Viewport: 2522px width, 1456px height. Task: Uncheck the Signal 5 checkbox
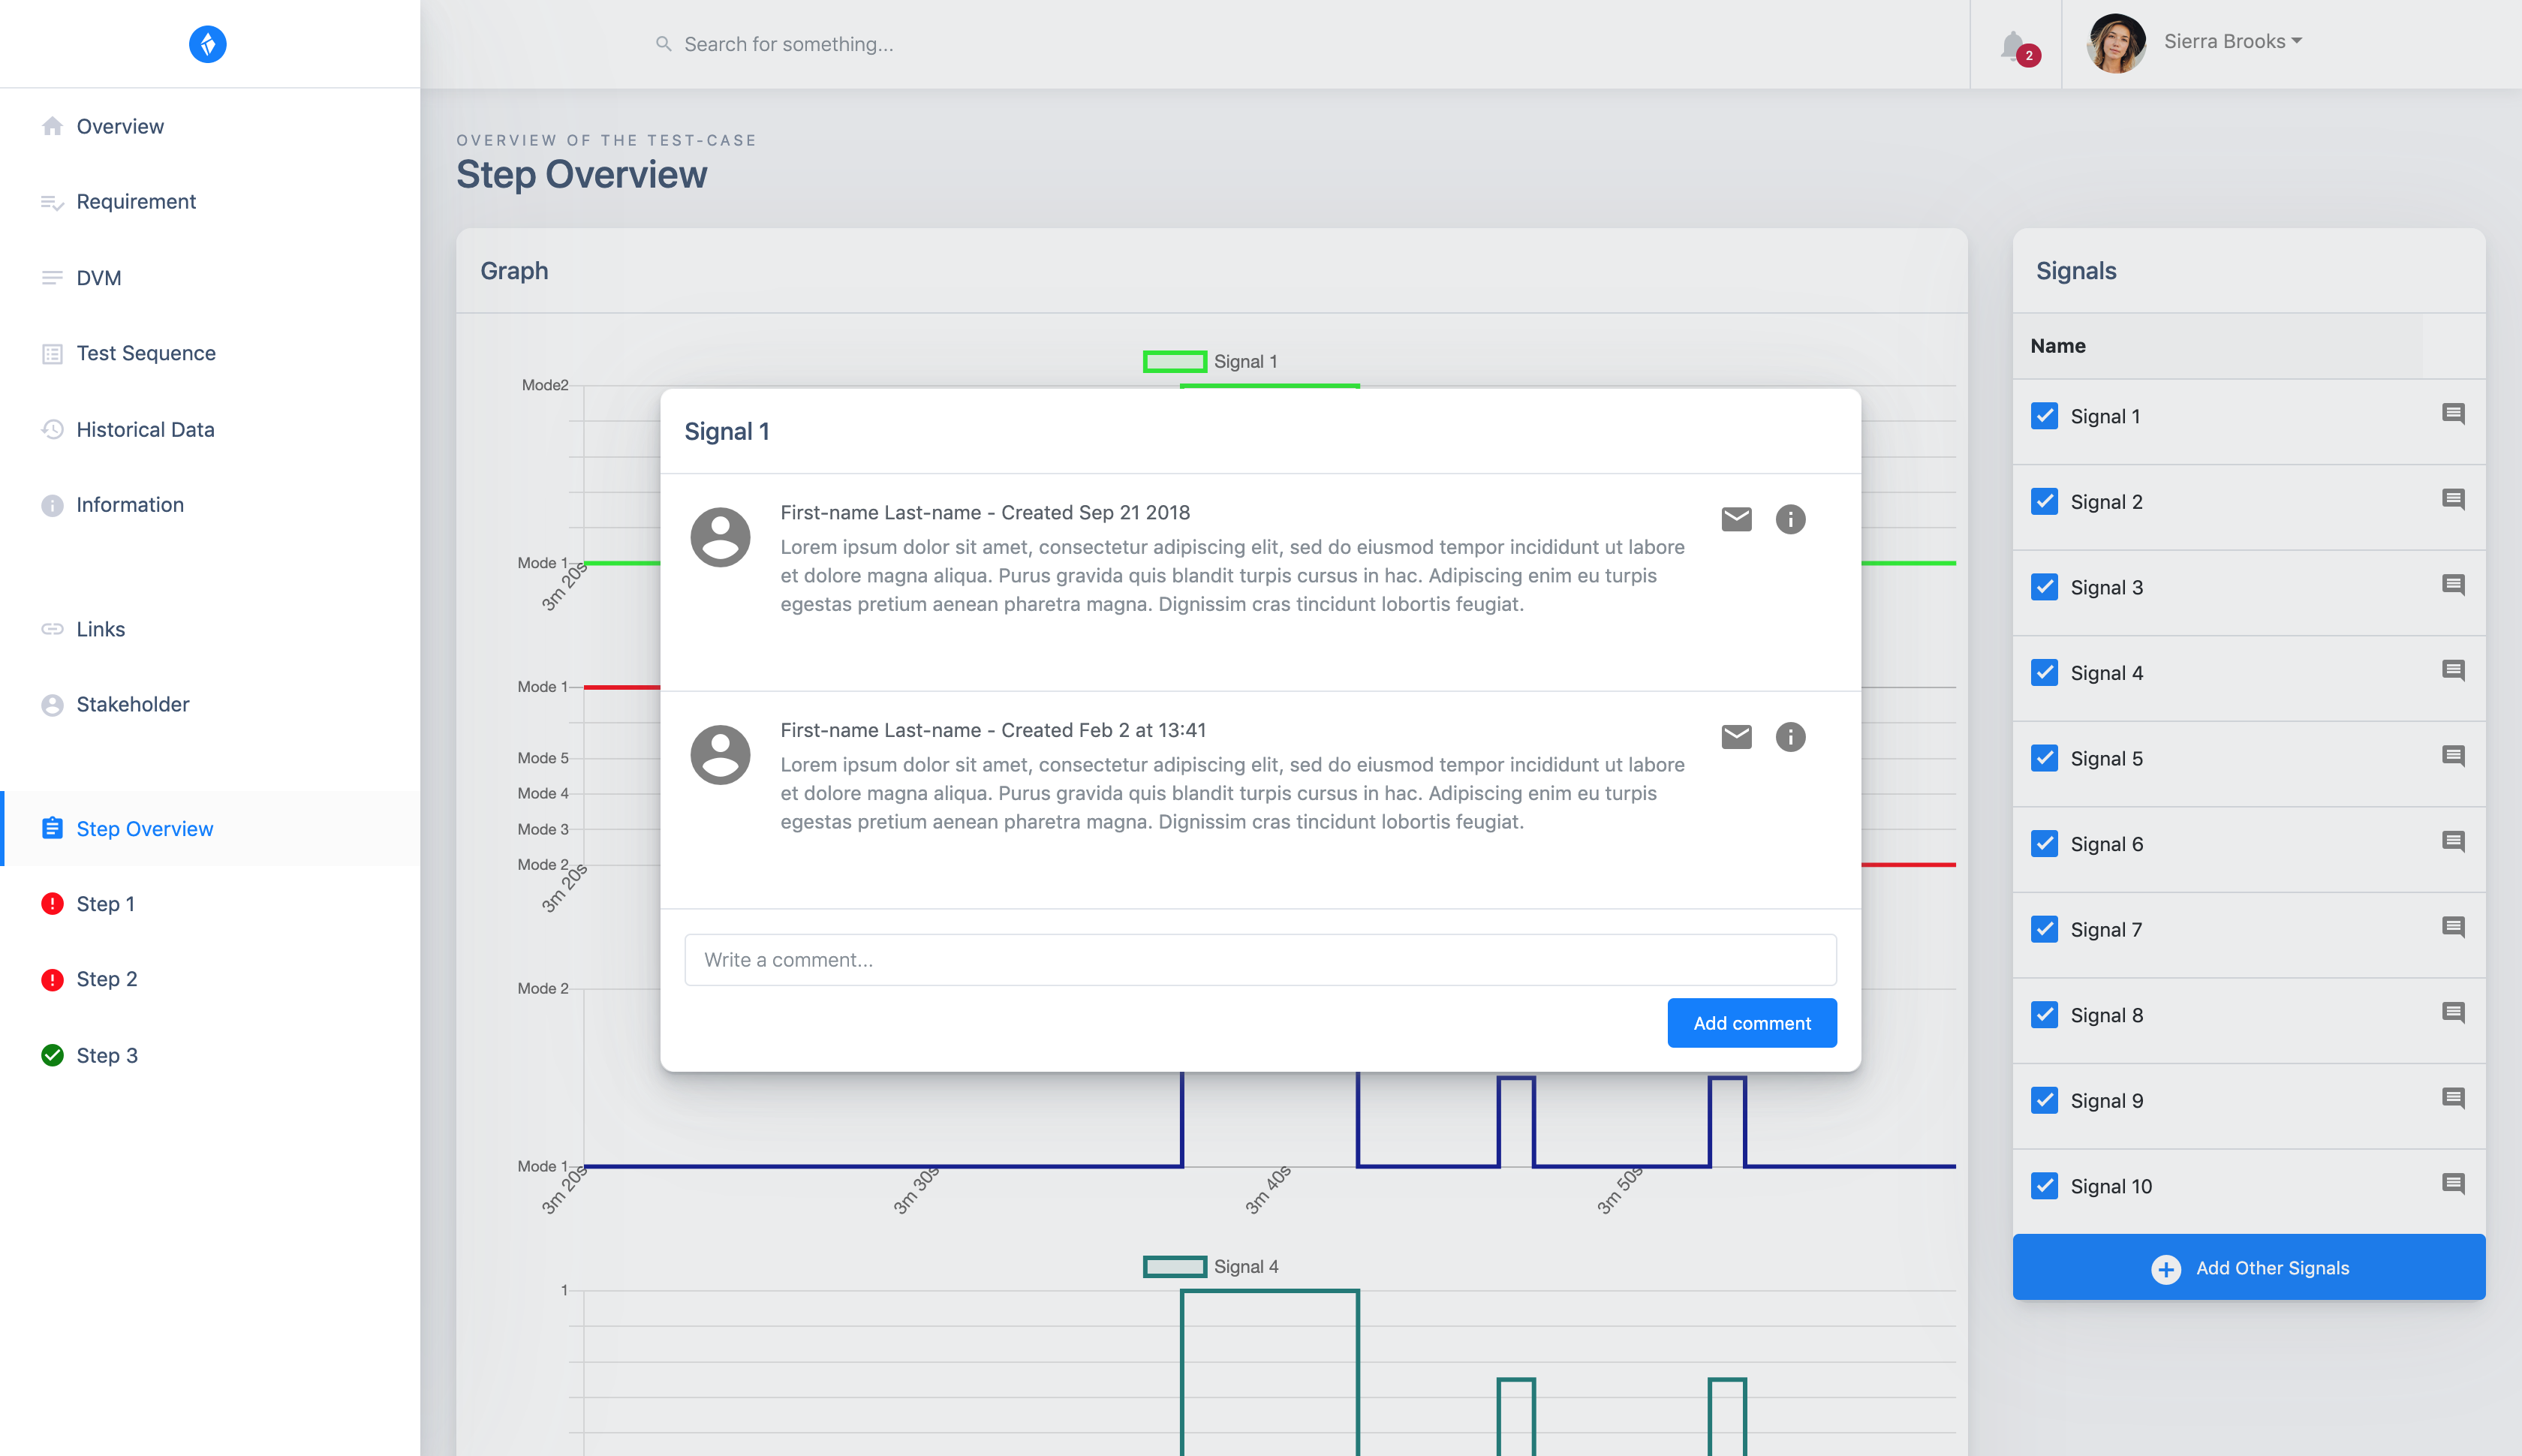(x=2045, y=758)
